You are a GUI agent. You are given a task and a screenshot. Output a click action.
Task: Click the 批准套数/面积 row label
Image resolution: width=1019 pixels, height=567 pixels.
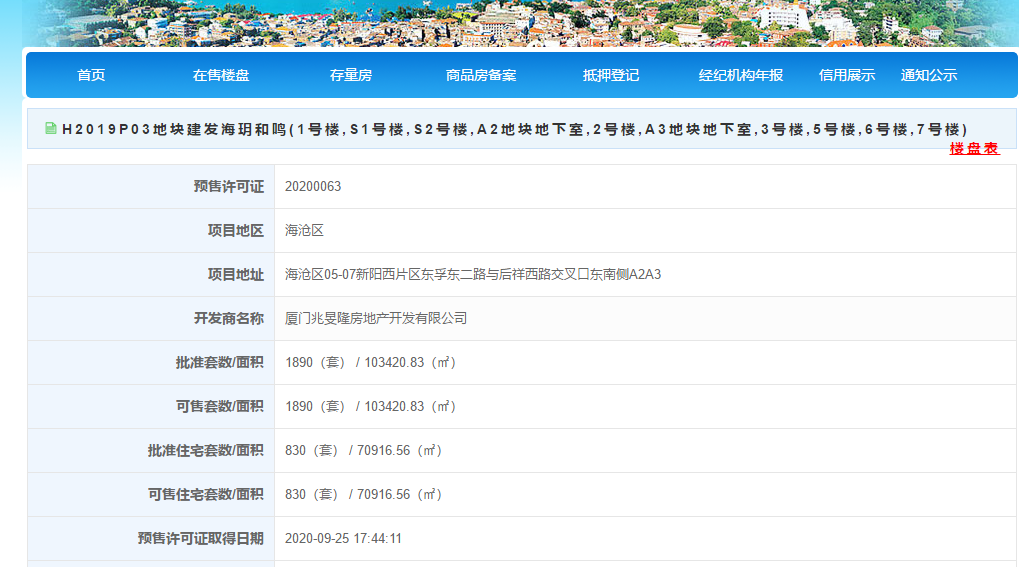point(220,363)
